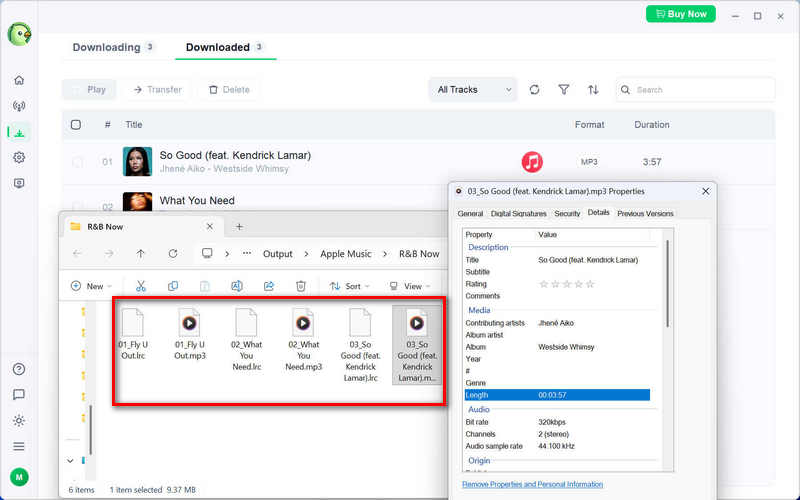Select file 01_Fly U Out.mp3
Screen dimensions: 800x500
[x=189, y=334]
